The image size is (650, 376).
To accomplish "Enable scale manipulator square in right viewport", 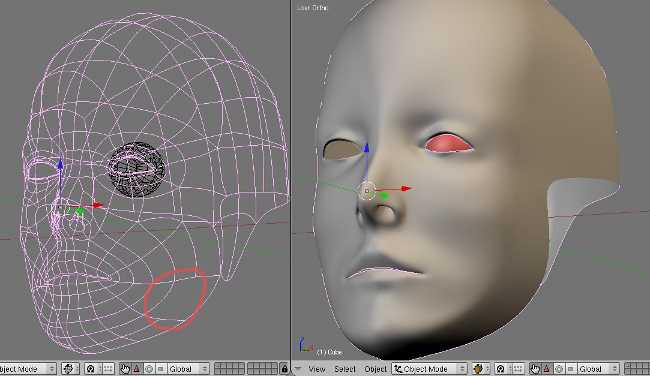I will tap(571, 369).
